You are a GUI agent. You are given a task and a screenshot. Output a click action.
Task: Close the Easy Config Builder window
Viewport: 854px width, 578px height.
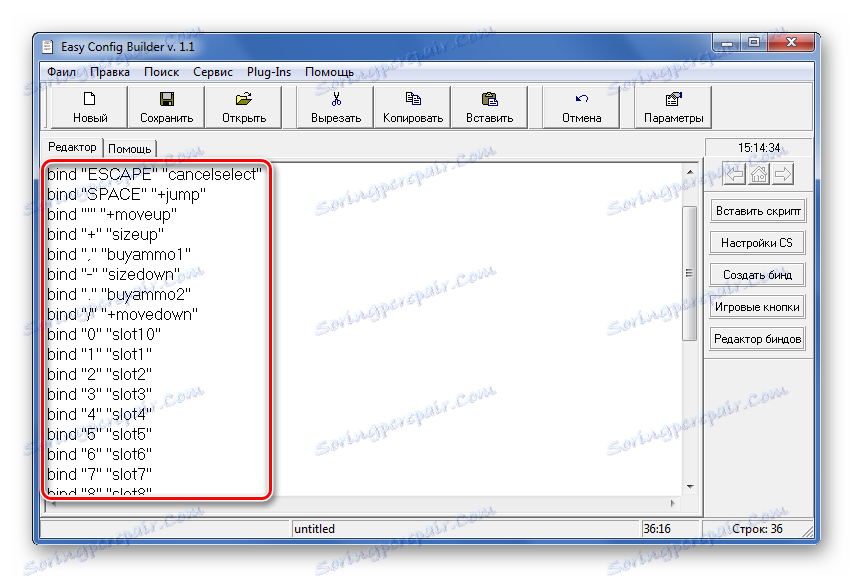click(x=791, y=43)
